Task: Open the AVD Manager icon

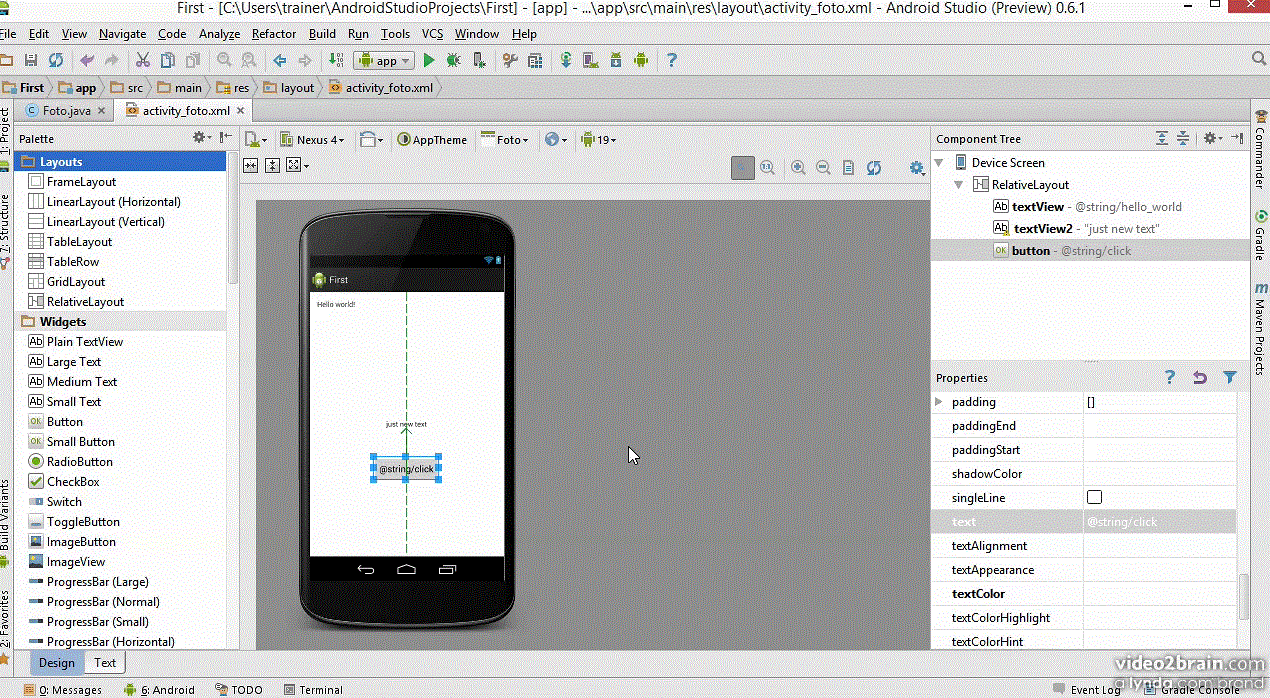Action: point(590,60)
